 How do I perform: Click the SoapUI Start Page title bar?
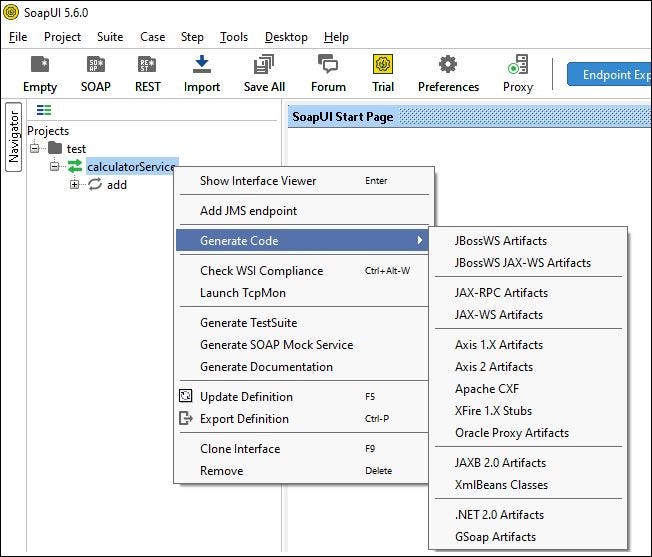469,116
